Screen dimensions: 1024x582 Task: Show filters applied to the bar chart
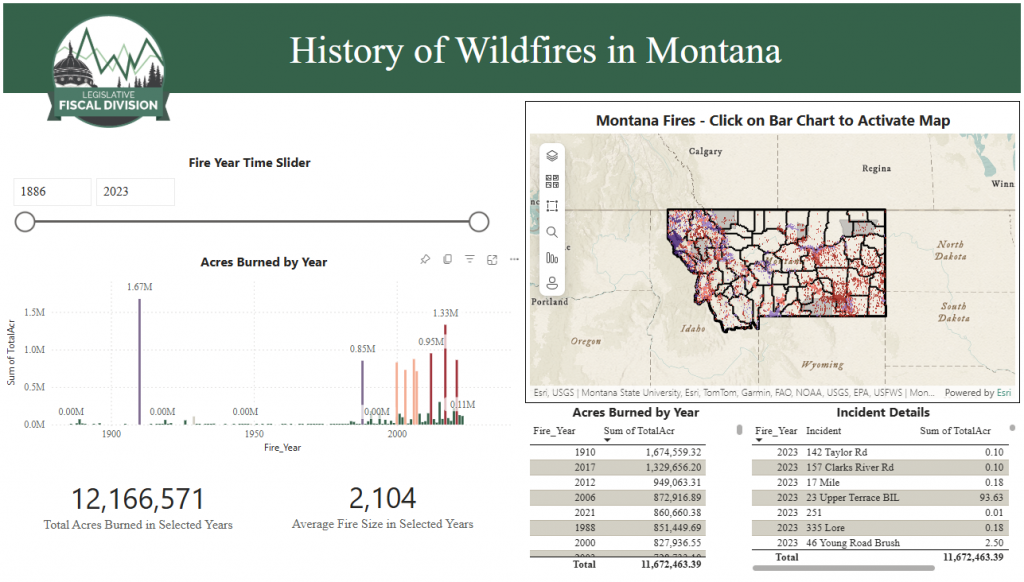(x=469, y=260)
